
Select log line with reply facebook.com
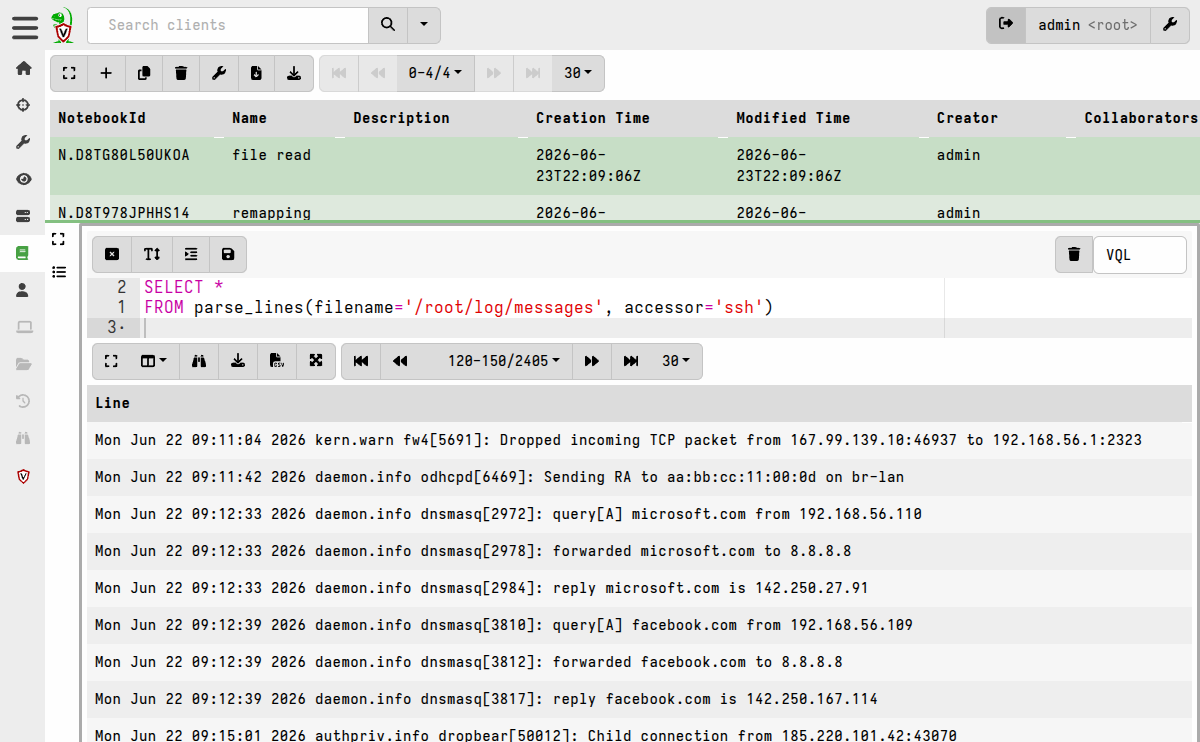pyautogui.click(x=639, y=699)
